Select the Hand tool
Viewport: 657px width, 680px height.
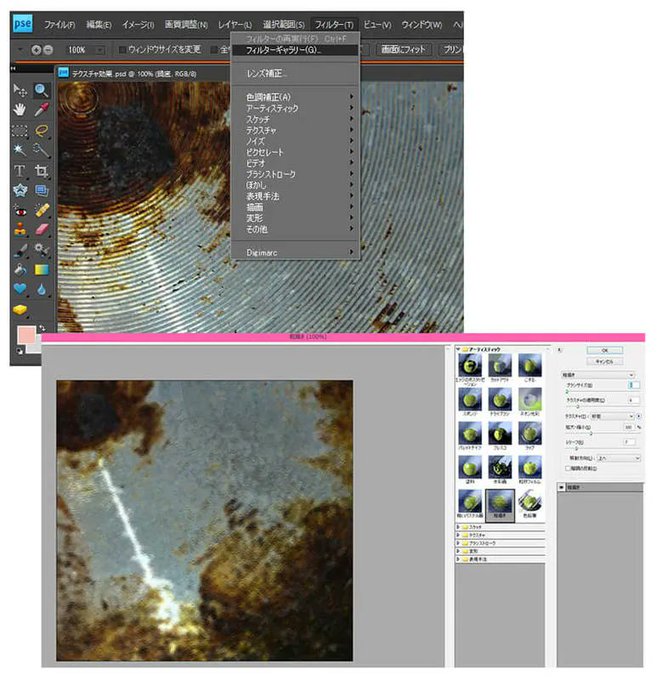point(20,110)
